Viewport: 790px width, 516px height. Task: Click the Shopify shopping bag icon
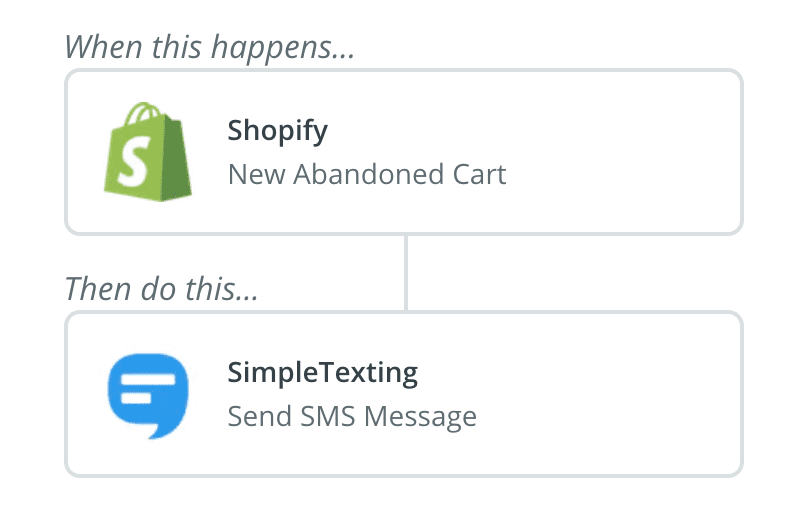(x=148, y=152)
